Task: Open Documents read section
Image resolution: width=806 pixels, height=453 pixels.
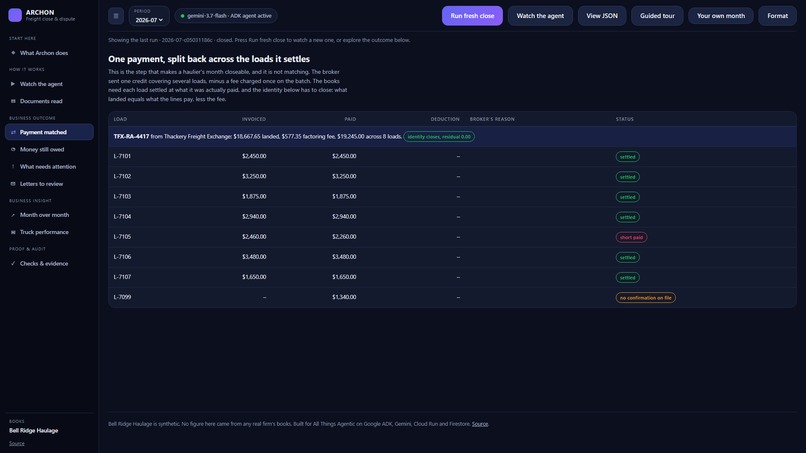Action: (x=49, y=101)
